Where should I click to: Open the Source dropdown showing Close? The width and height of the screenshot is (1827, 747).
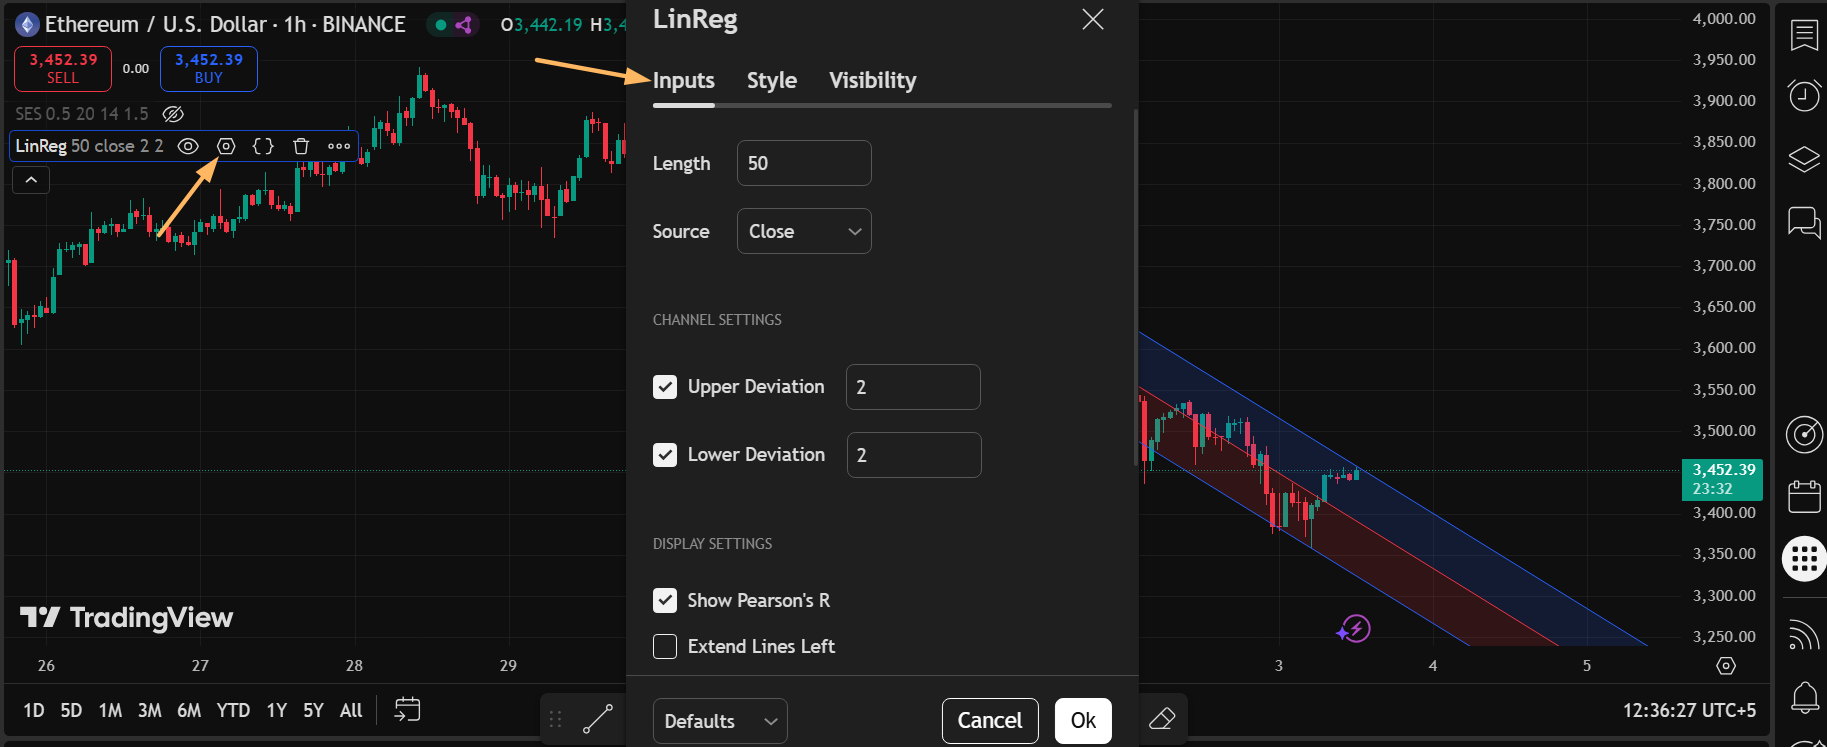[x=804, y=231]
